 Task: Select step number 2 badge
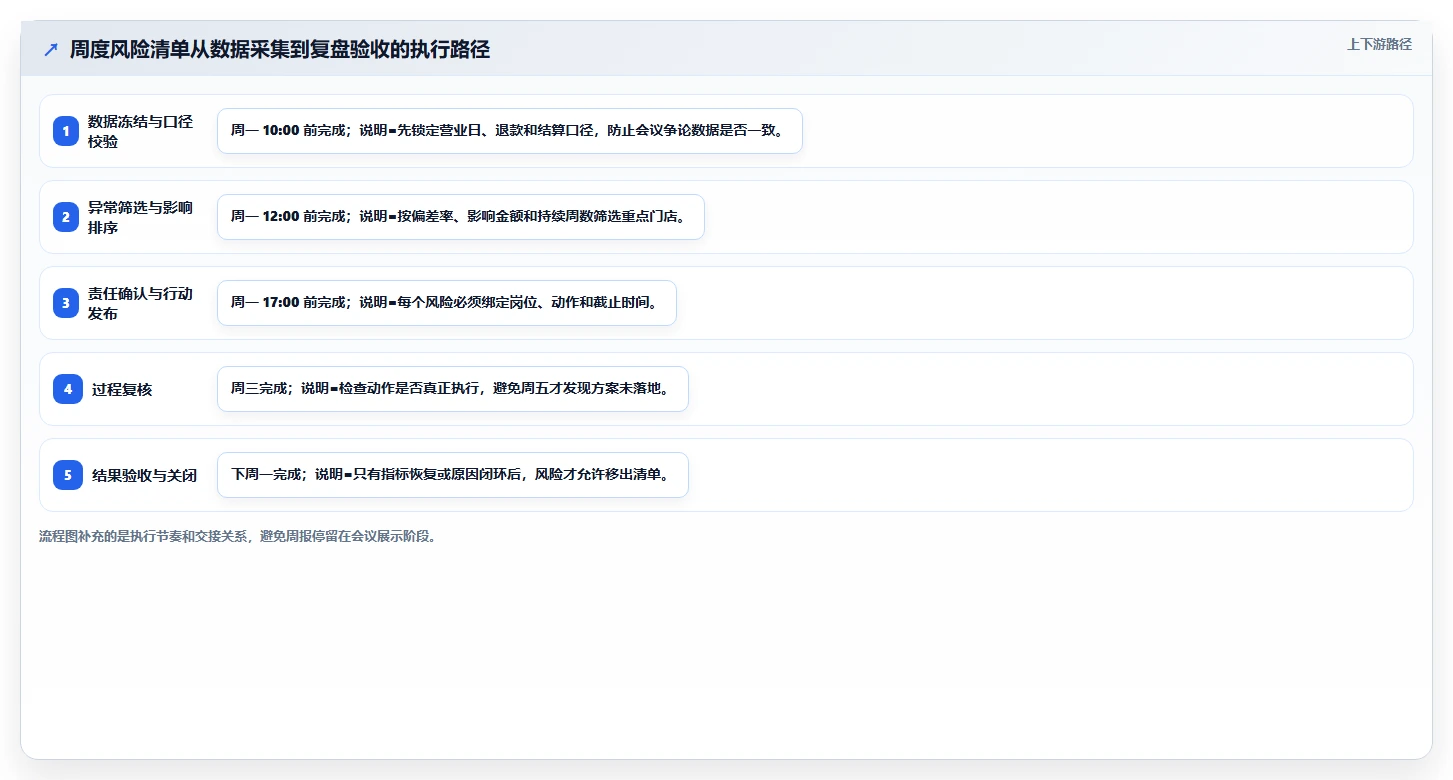tap(67, 217)
